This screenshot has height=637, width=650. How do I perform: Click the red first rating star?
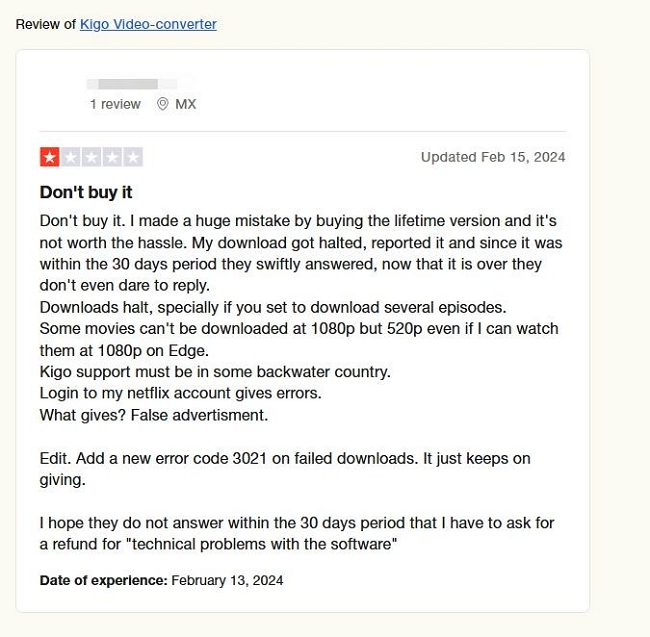click(x=50, y=157)
